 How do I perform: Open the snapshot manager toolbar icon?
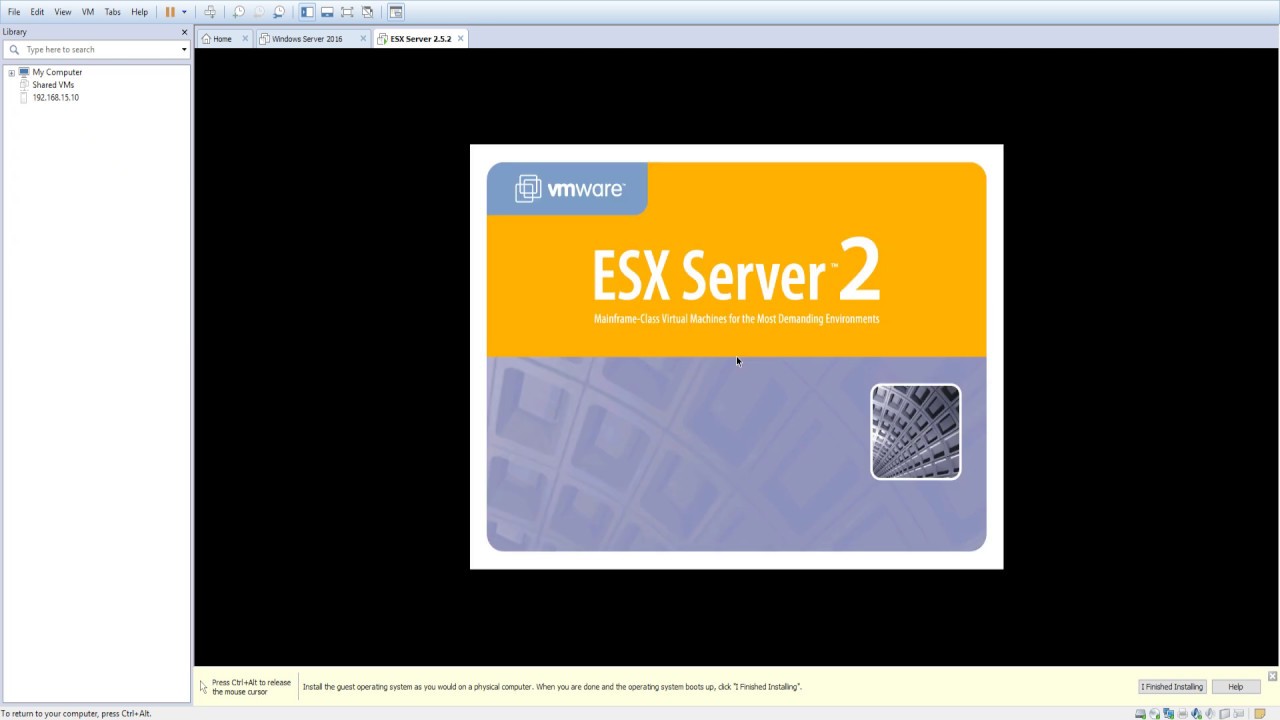(279, 12)
